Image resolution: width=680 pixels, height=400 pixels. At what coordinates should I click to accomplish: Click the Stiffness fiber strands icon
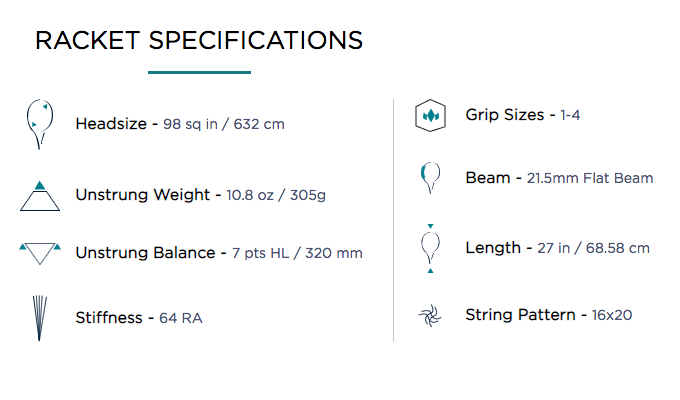[x=39, y=318]
